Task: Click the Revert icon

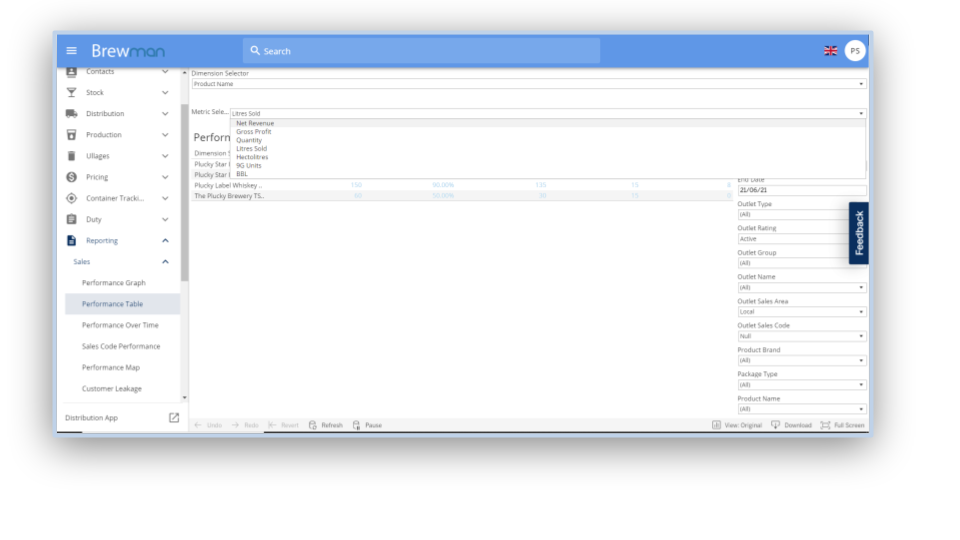Action: [x=272, y=425]
